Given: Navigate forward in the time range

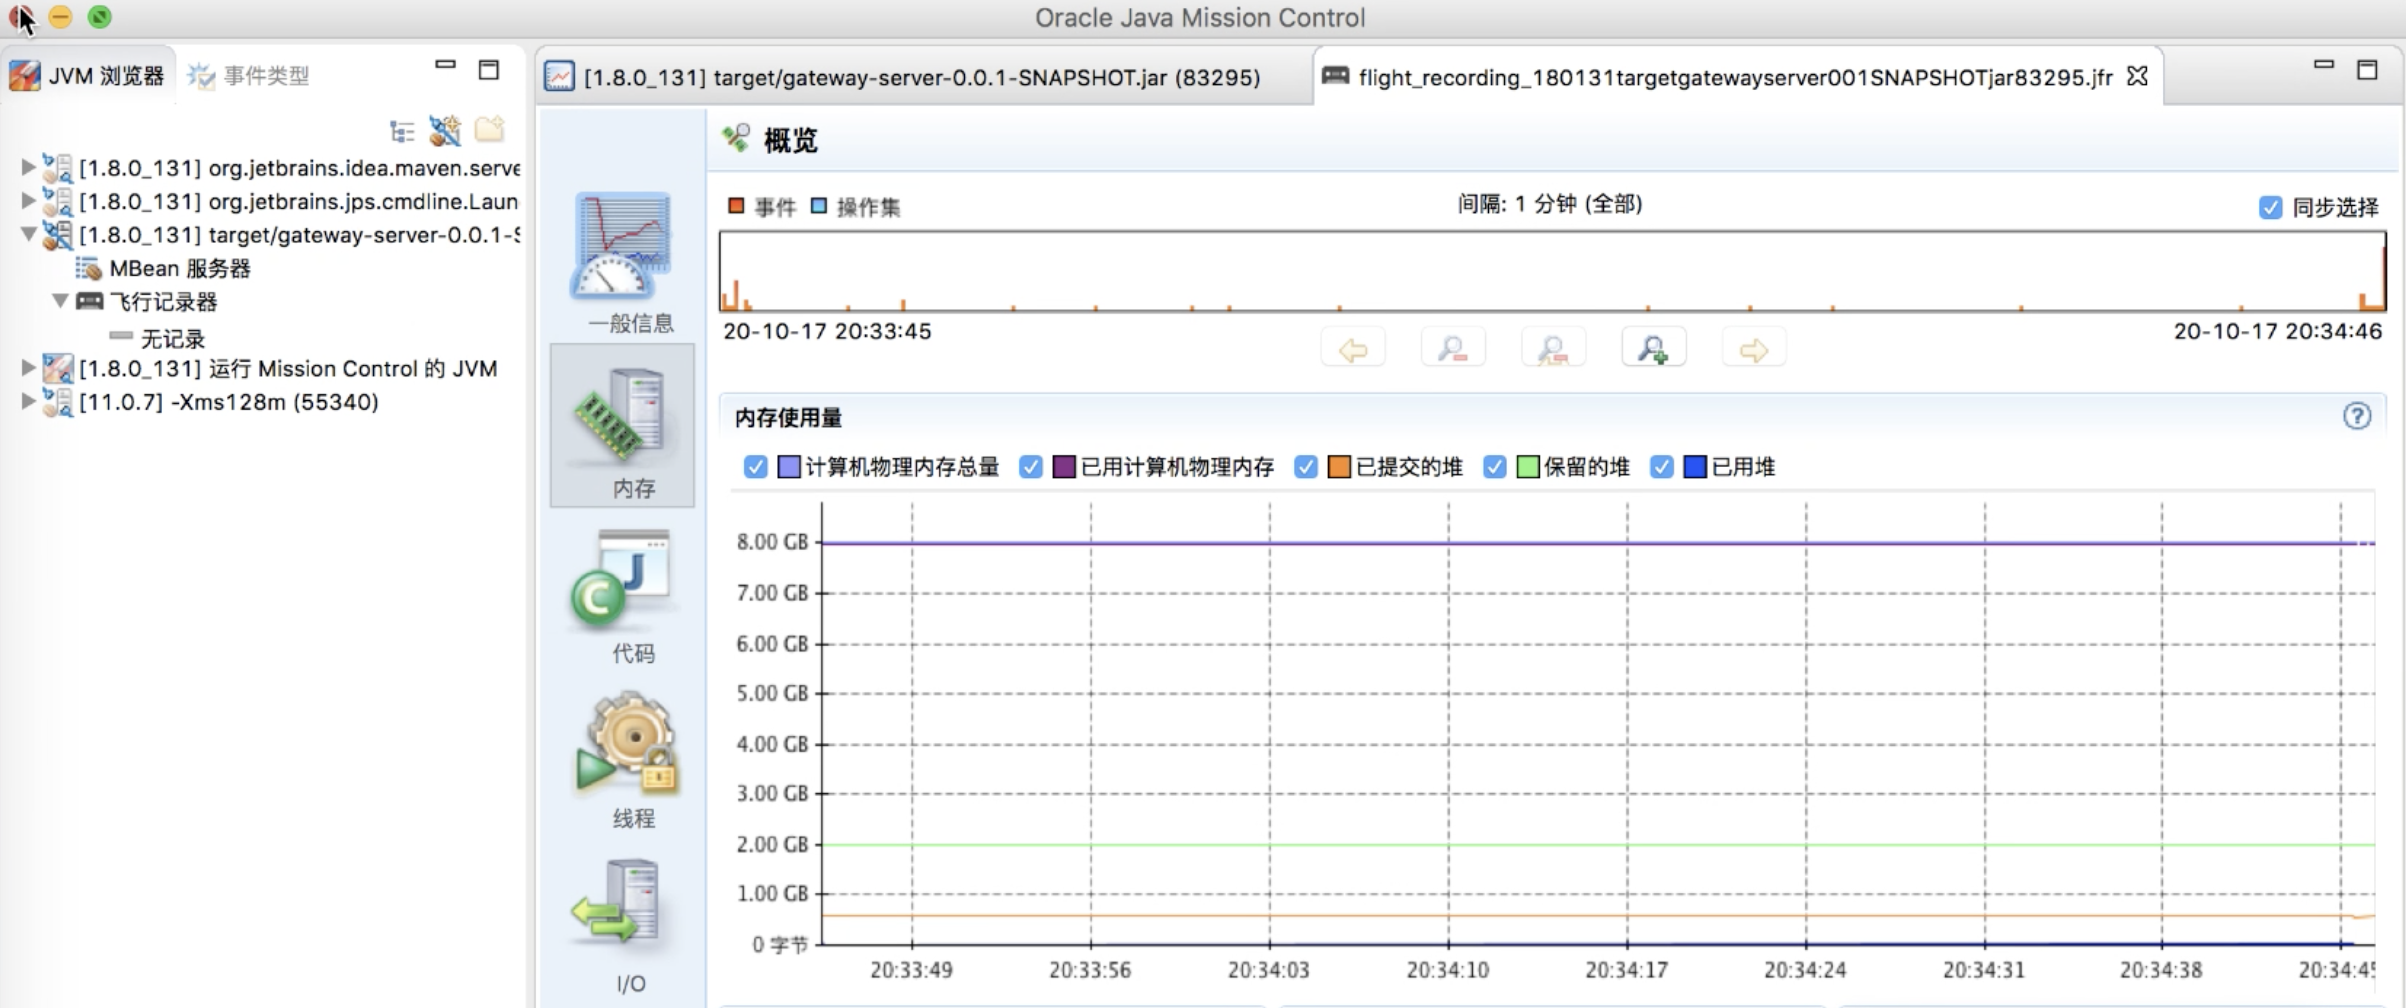Looking at the screenshot, I should click(1753, 349).
